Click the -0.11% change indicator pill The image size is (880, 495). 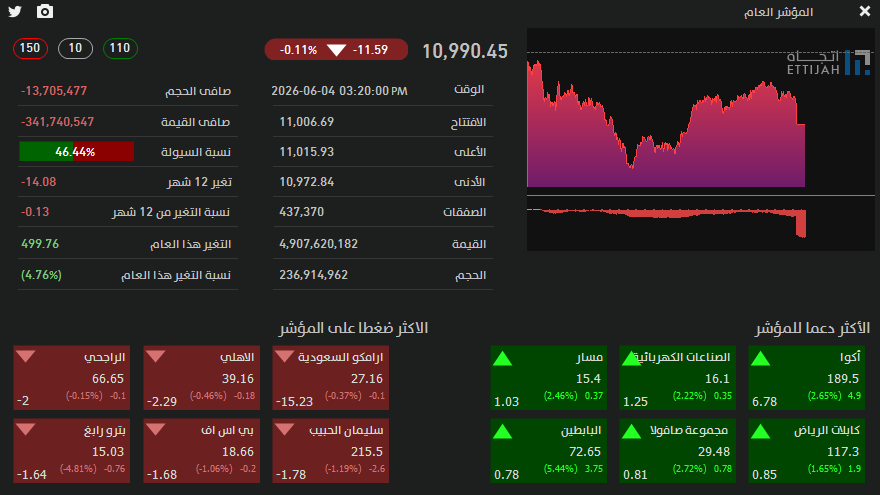(x=336, y=49)
